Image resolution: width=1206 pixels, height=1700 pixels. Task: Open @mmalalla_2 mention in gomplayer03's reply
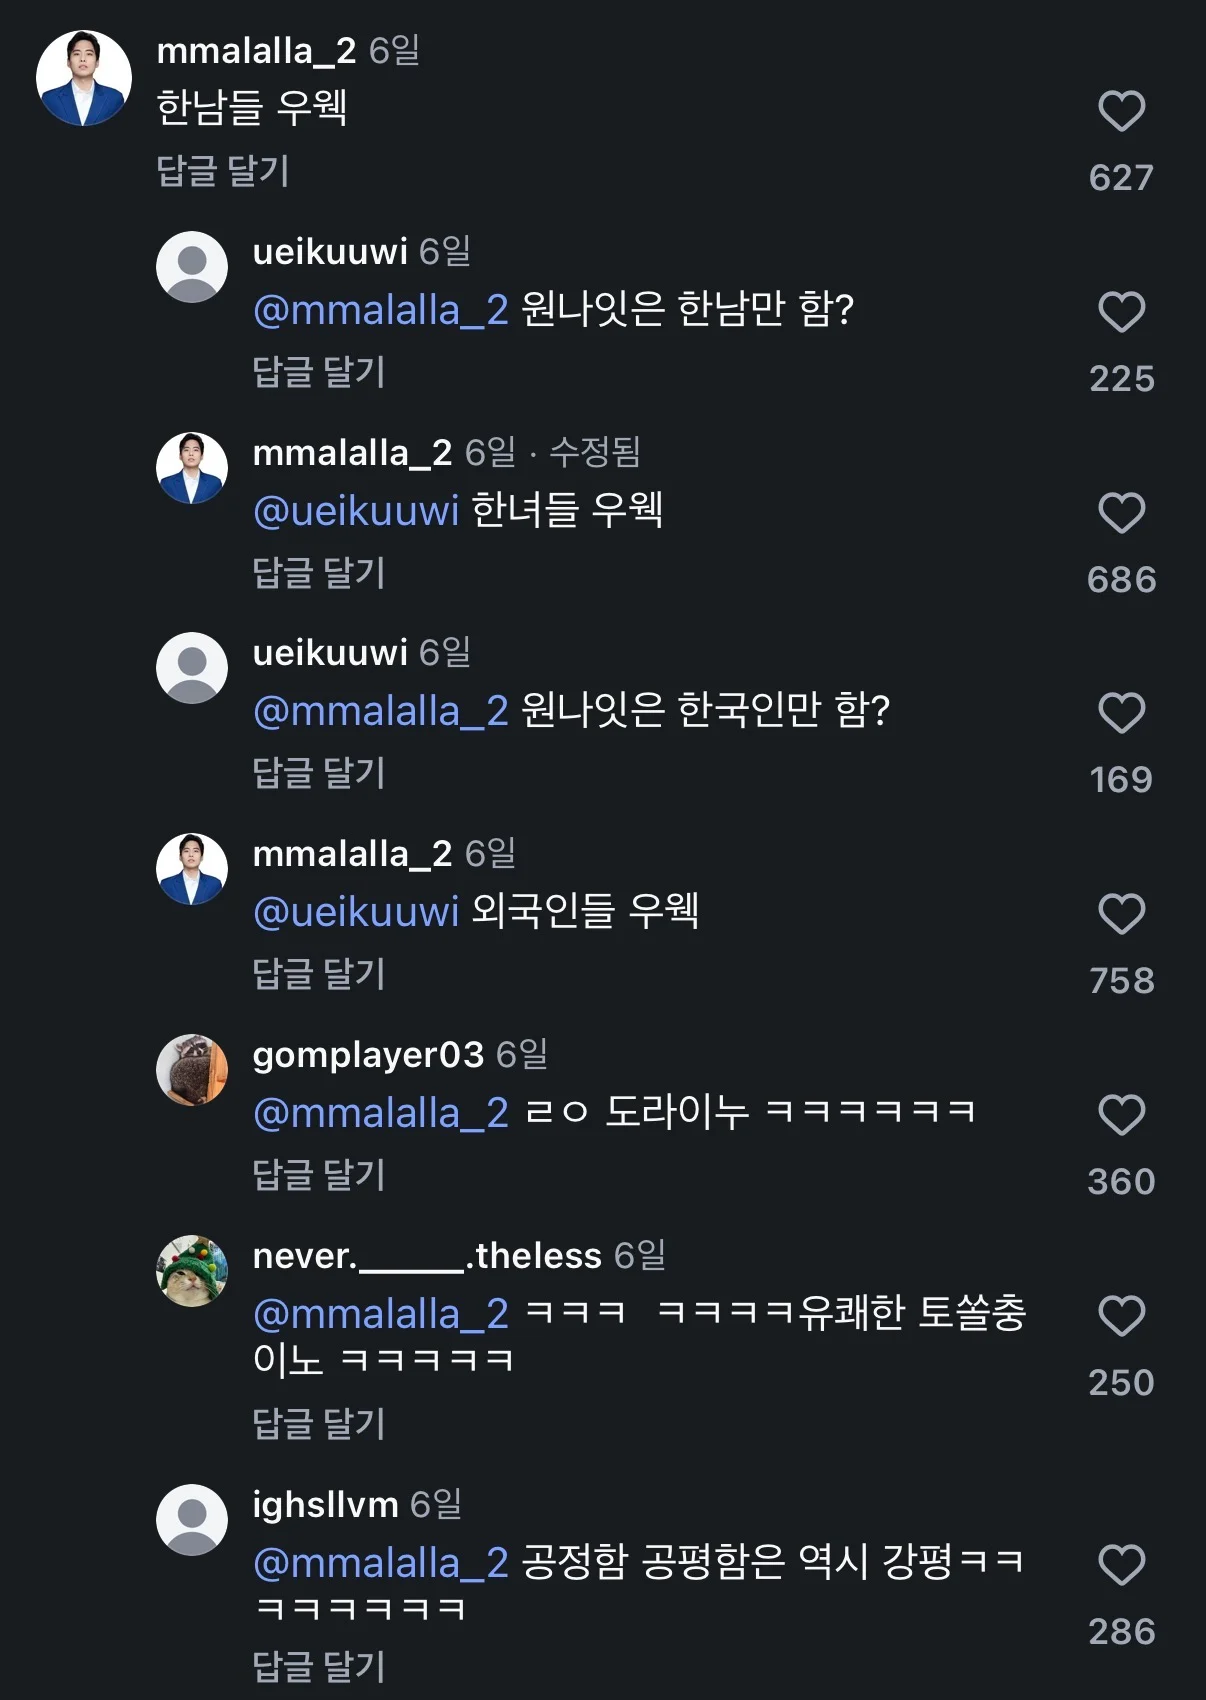381,1113
